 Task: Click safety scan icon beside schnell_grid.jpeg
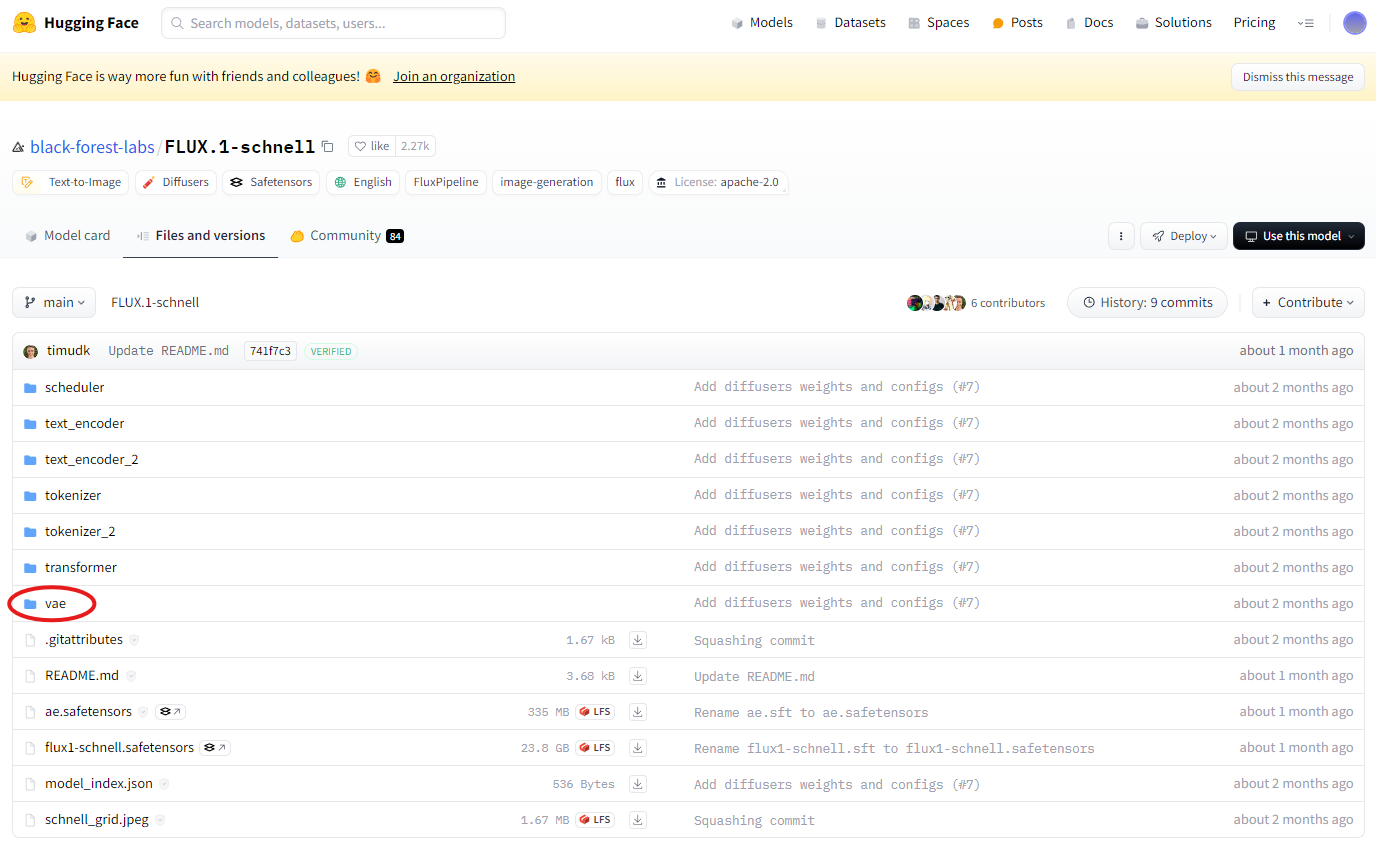tap(160, 820)
